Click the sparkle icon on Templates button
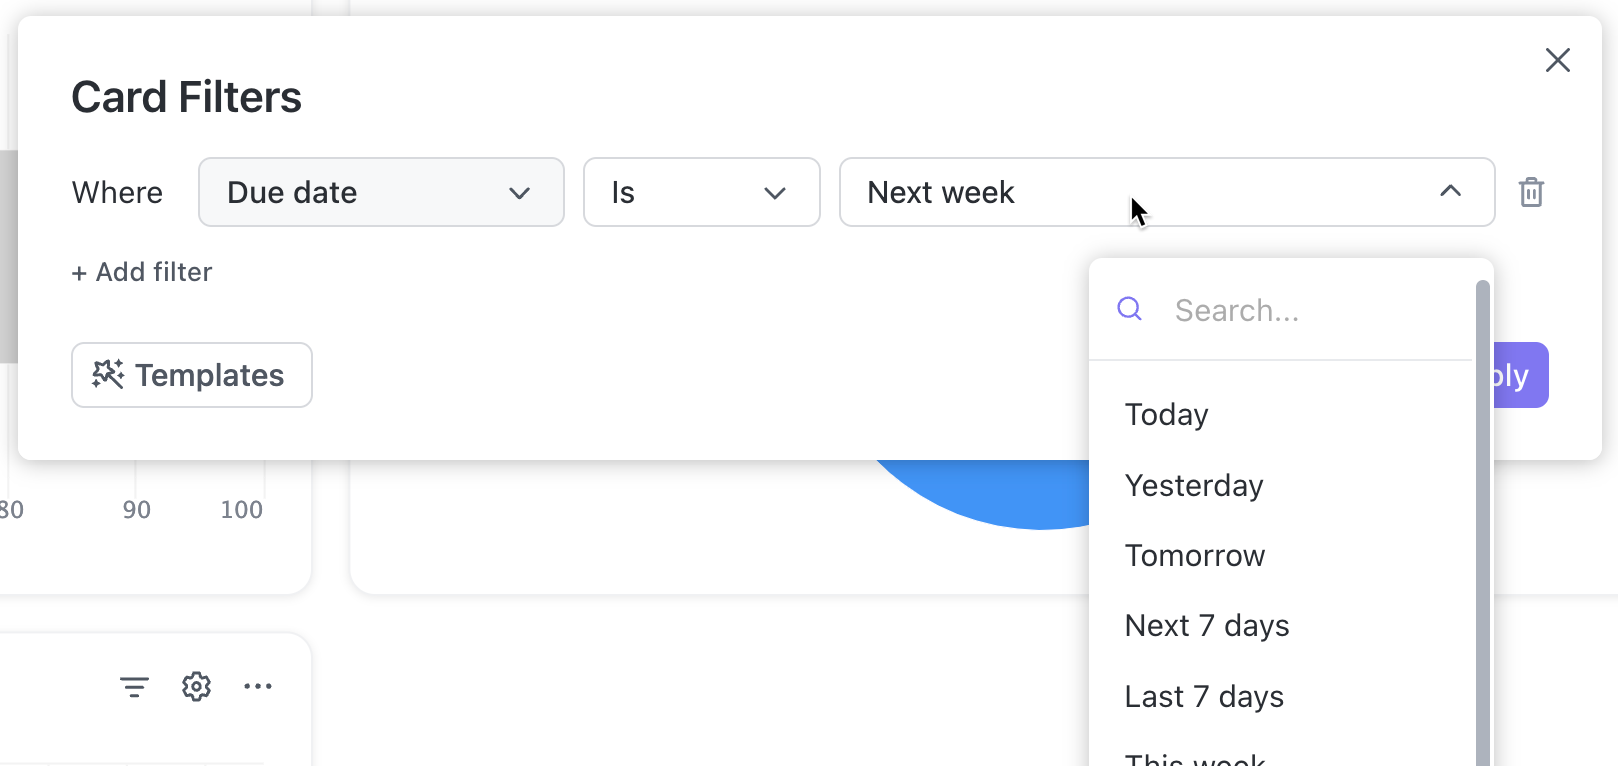This screenshot has height=766, width=1618. [x=109, y=374]
